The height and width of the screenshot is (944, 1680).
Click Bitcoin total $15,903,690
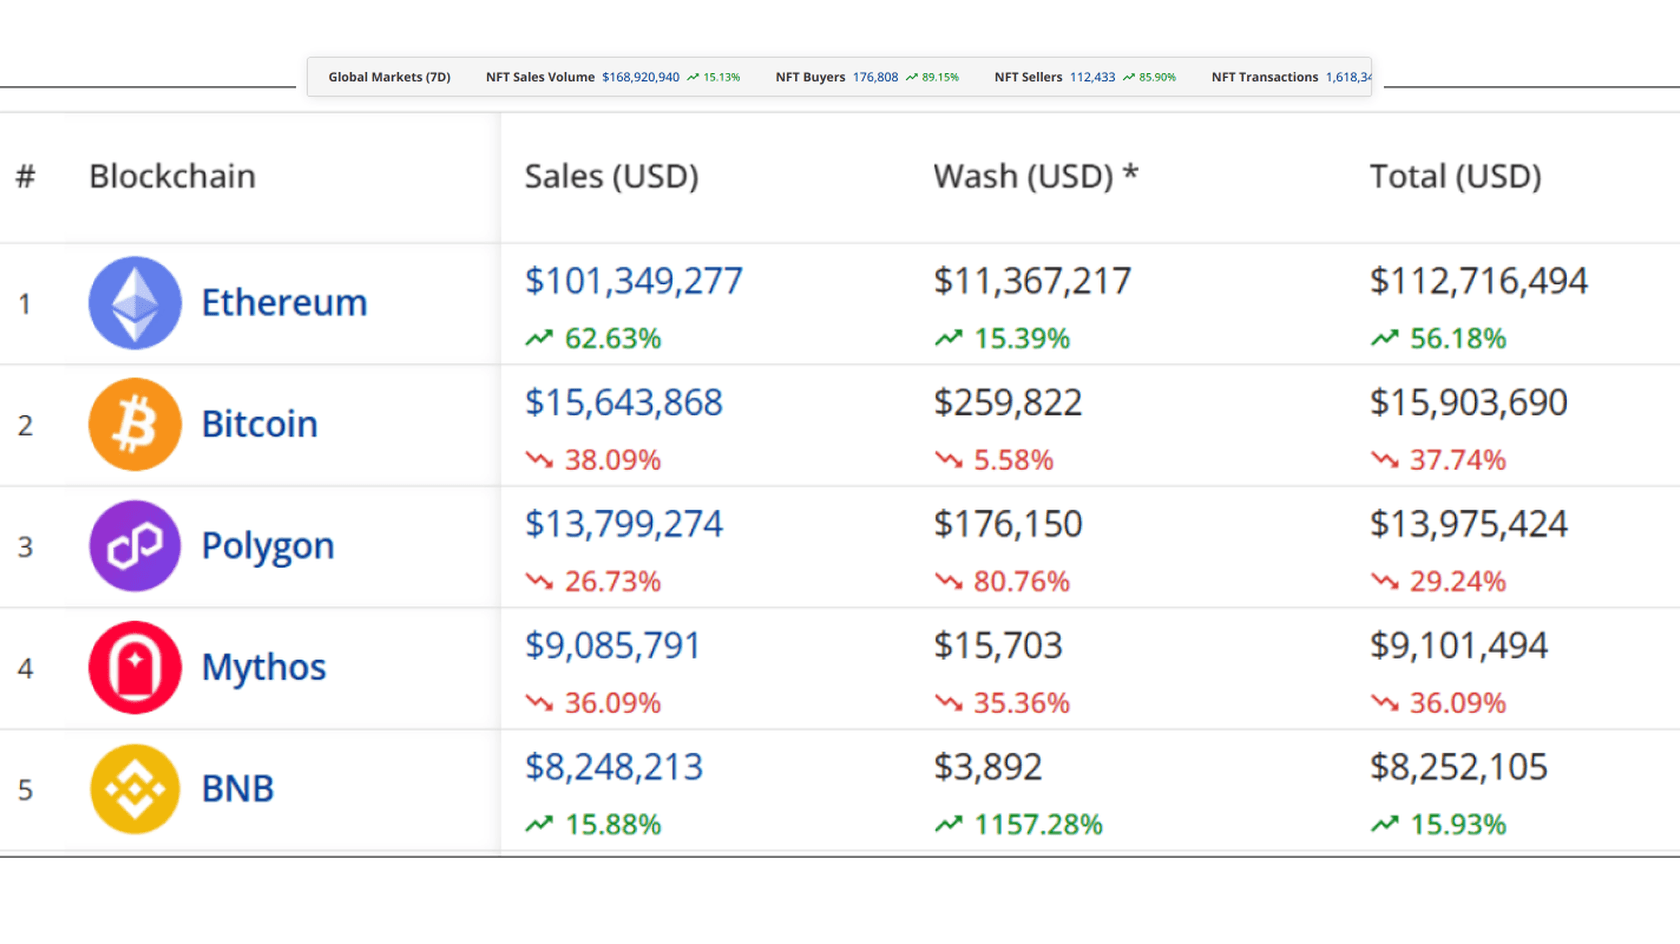coord(1468,403)
